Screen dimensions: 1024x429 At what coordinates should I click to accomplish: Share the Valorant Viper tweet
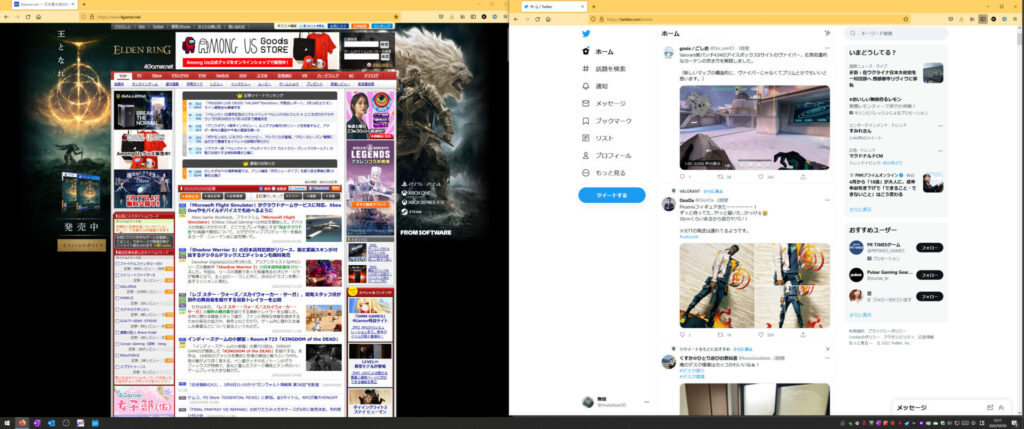pyautogui.click(x=803, y=177)
